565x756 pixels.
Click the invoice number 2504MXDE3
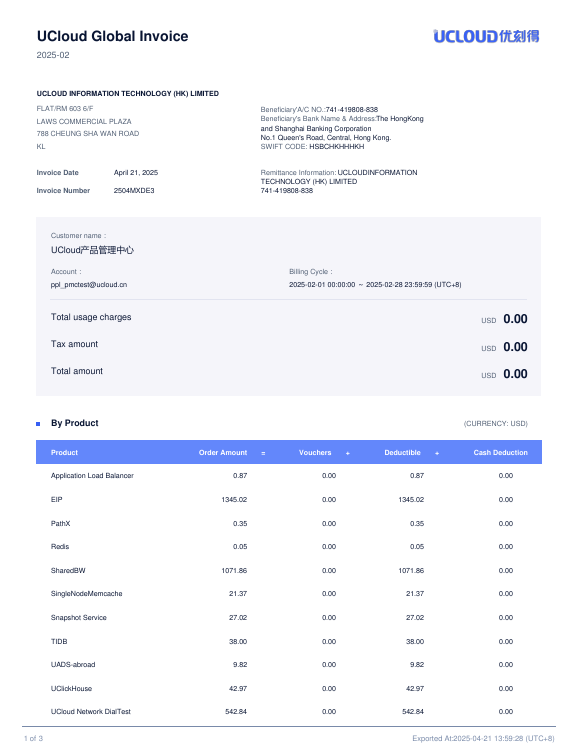pos(134,190)
